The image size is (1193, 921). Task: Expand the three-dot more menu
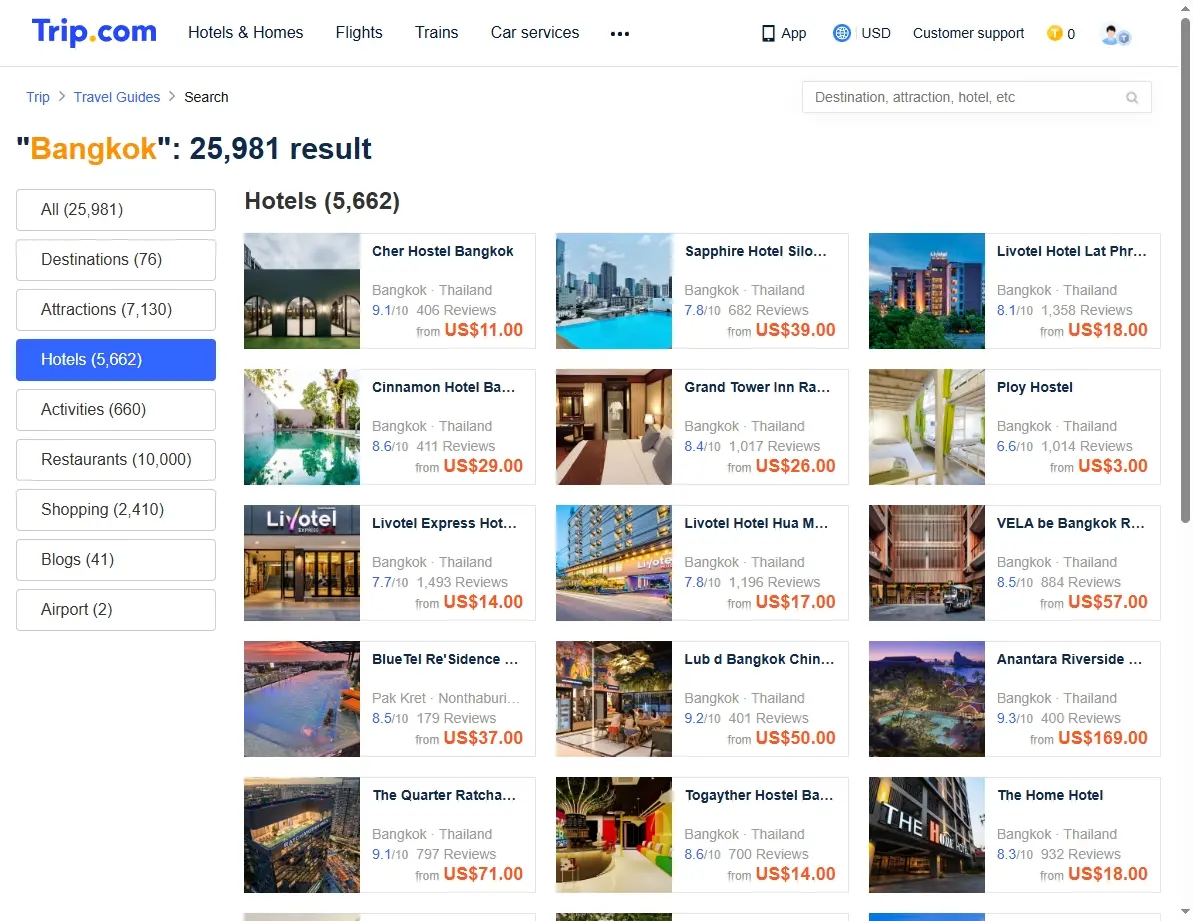point(620,33)
